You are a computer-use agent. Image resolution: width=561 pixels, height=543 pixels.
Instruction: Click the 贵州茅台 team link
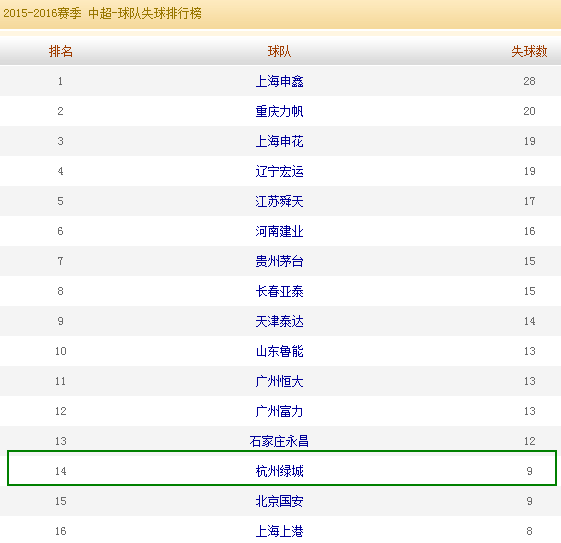279,261
